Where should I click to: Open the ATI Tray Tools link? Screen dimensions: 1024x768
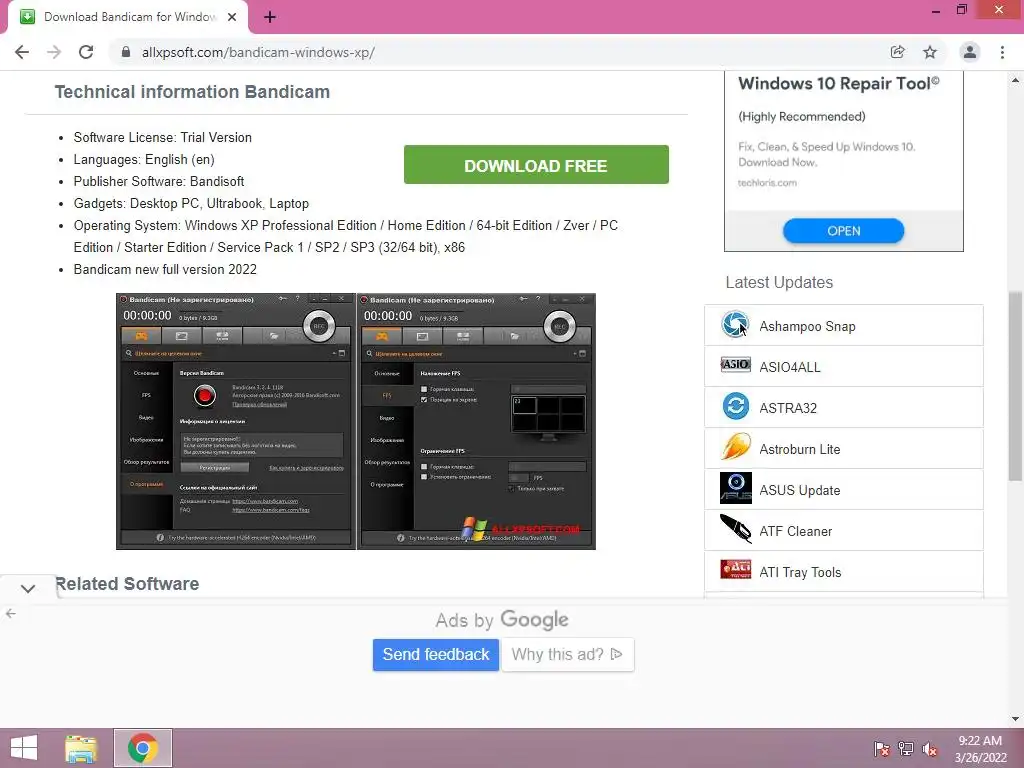click(x=800, y=573)
